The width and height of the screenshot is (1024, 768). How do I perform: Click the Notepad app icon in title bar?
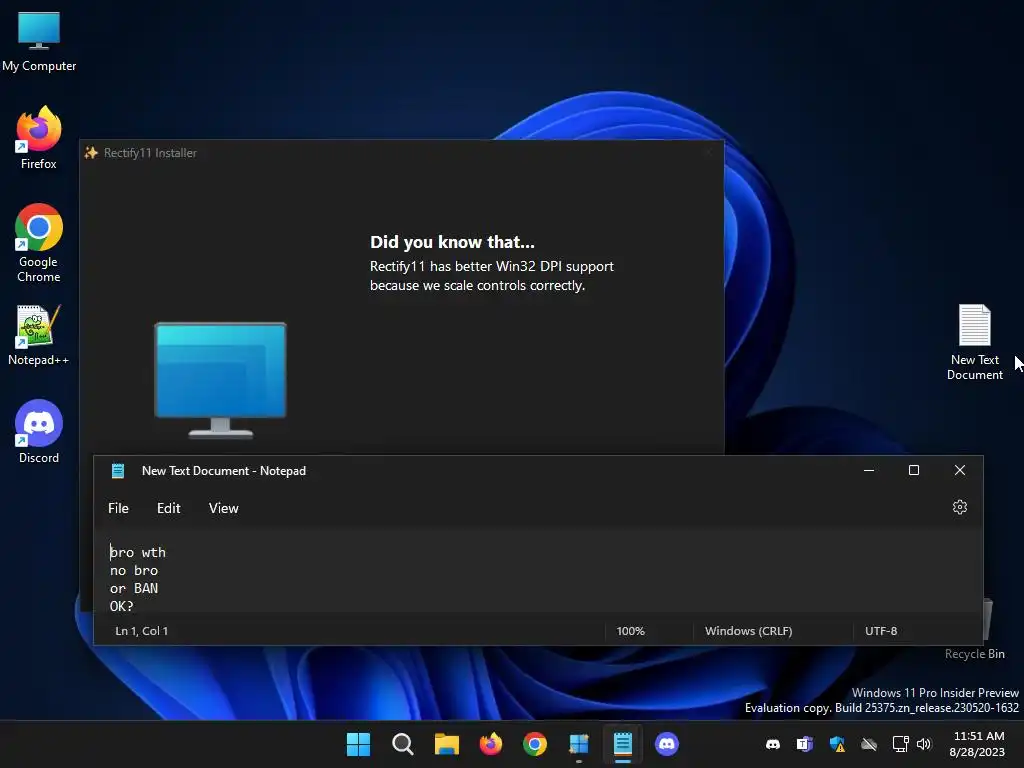(x=118, y=471)
